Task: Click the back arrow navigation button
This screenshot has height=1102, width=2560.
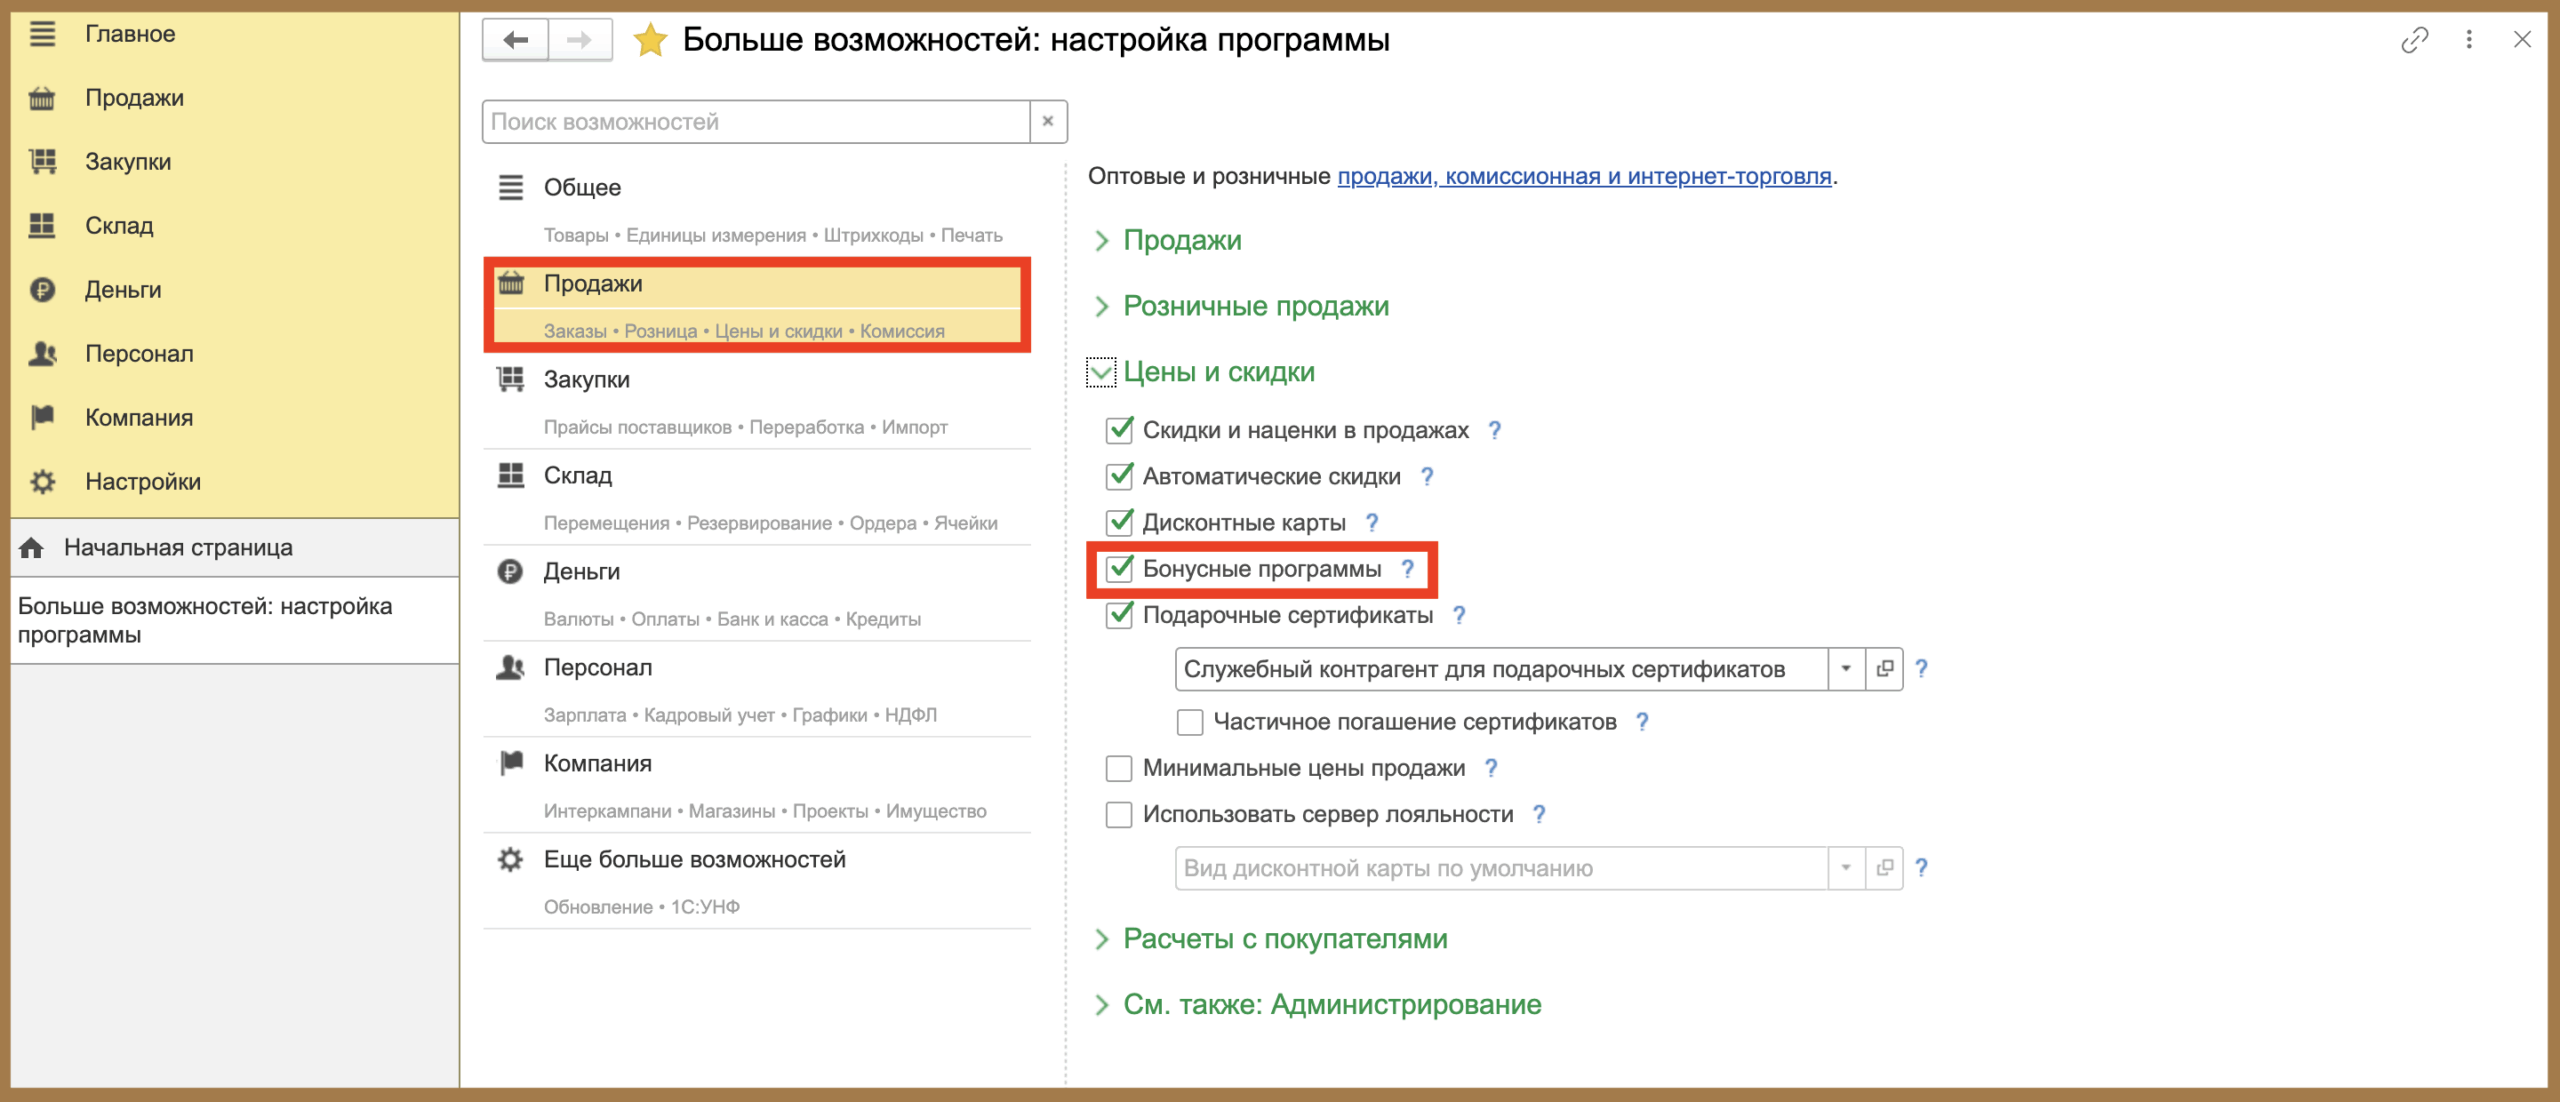Action: tap(515, 40)
